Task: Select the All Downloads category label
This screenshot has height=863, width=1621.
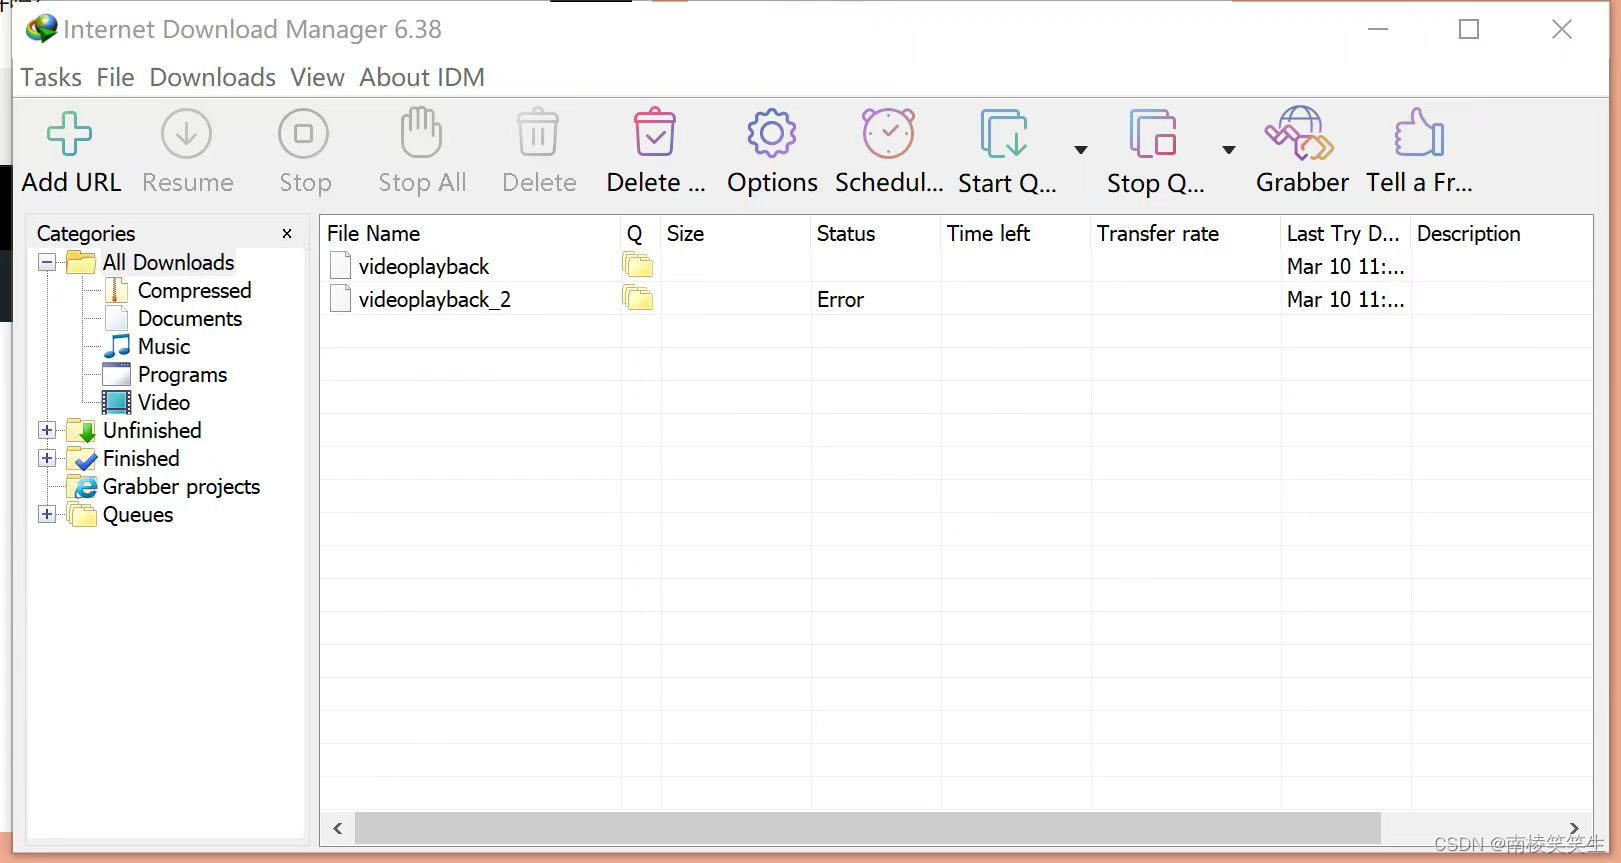Action: tap(168, 262)
